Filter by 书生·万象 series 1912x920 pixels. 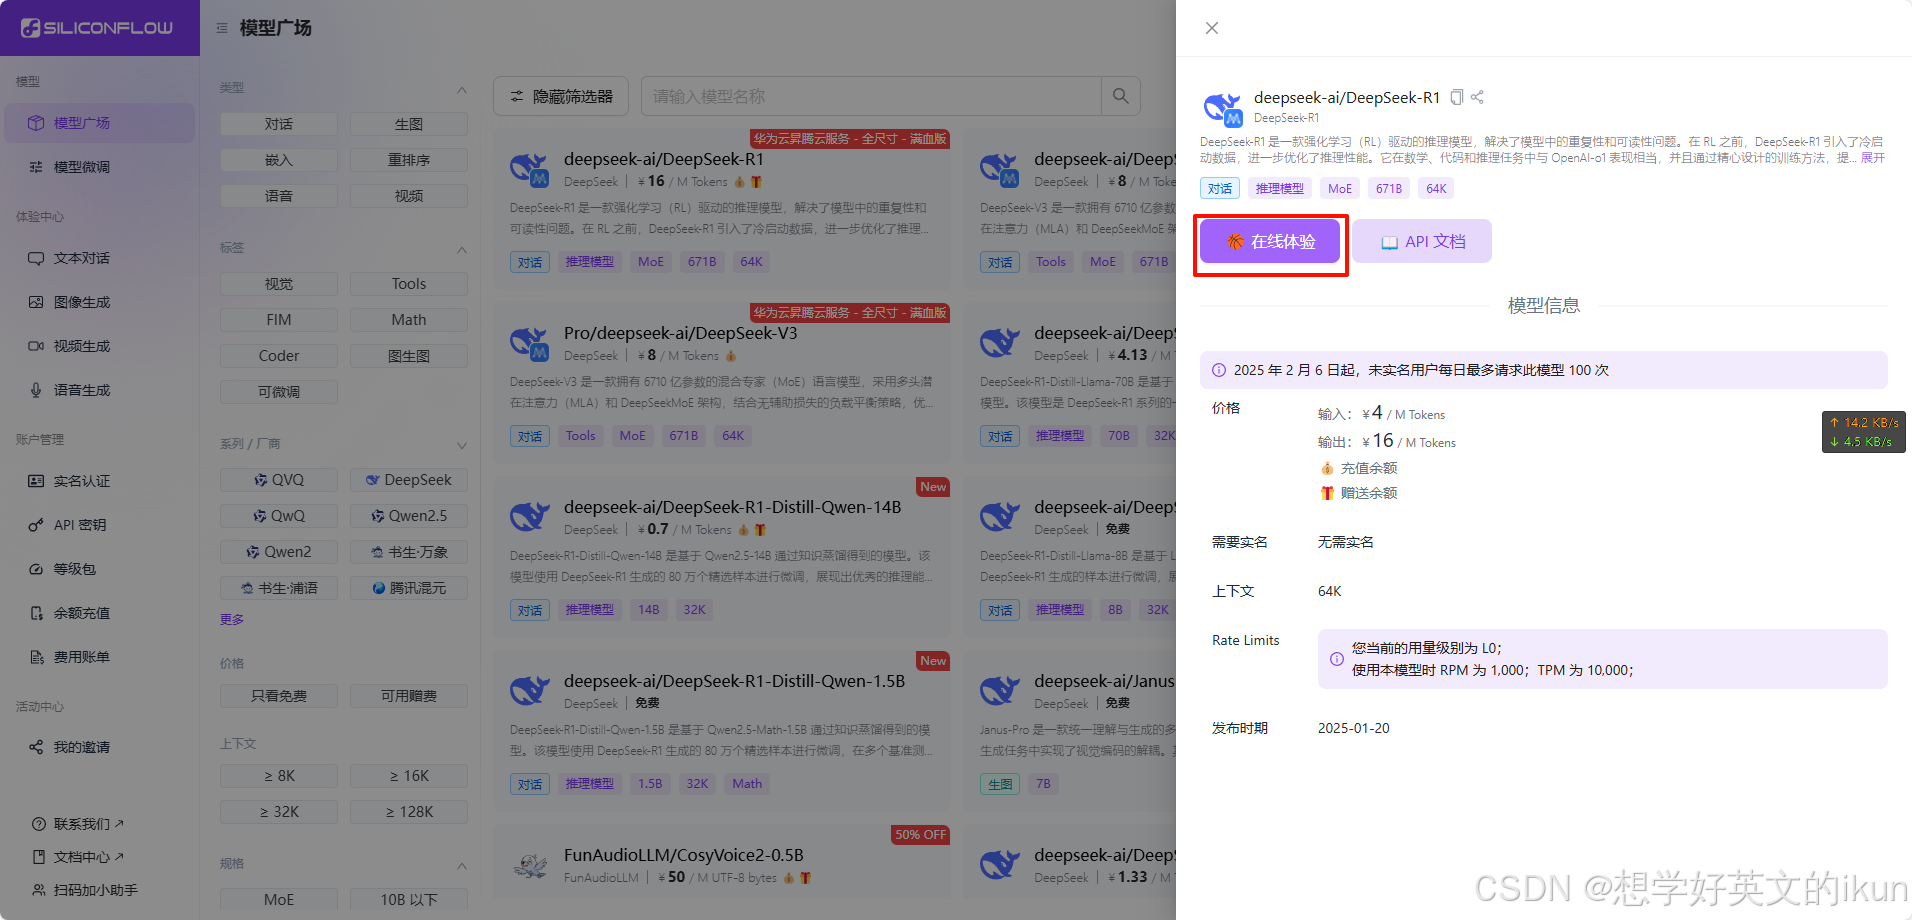(x=409, y=552)
